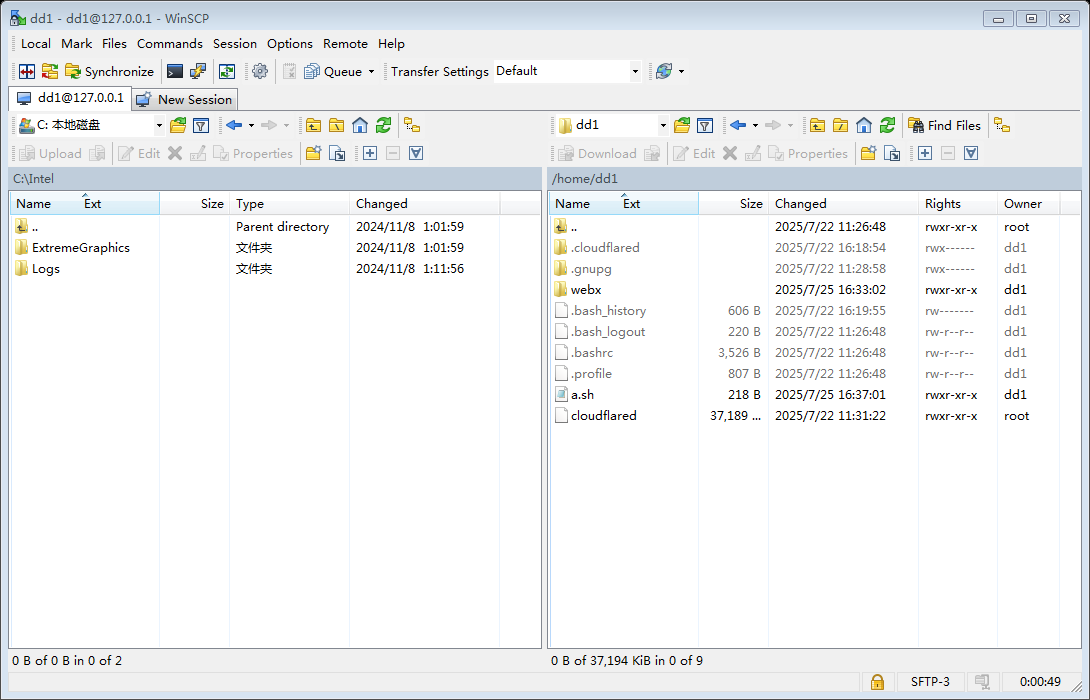Viewport: 1090px width, 700px height.
Task: Expand the local drive C: dropdown
Action: (159, 125)
